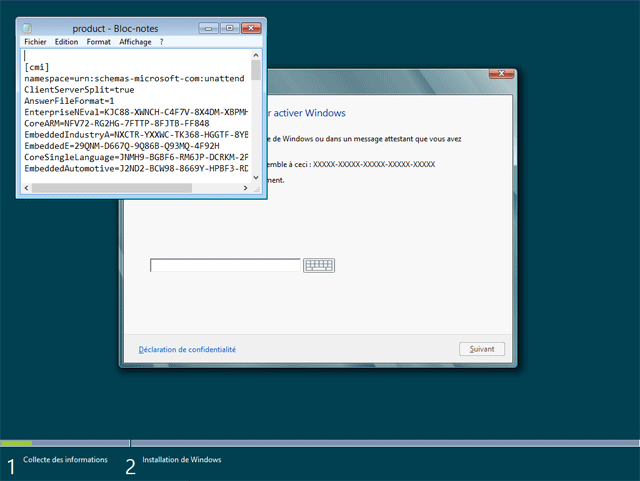Viewport: 640px width, 481px height.
Task: Click the [cmi] line in Notepad
Action: tap(37, 67)
